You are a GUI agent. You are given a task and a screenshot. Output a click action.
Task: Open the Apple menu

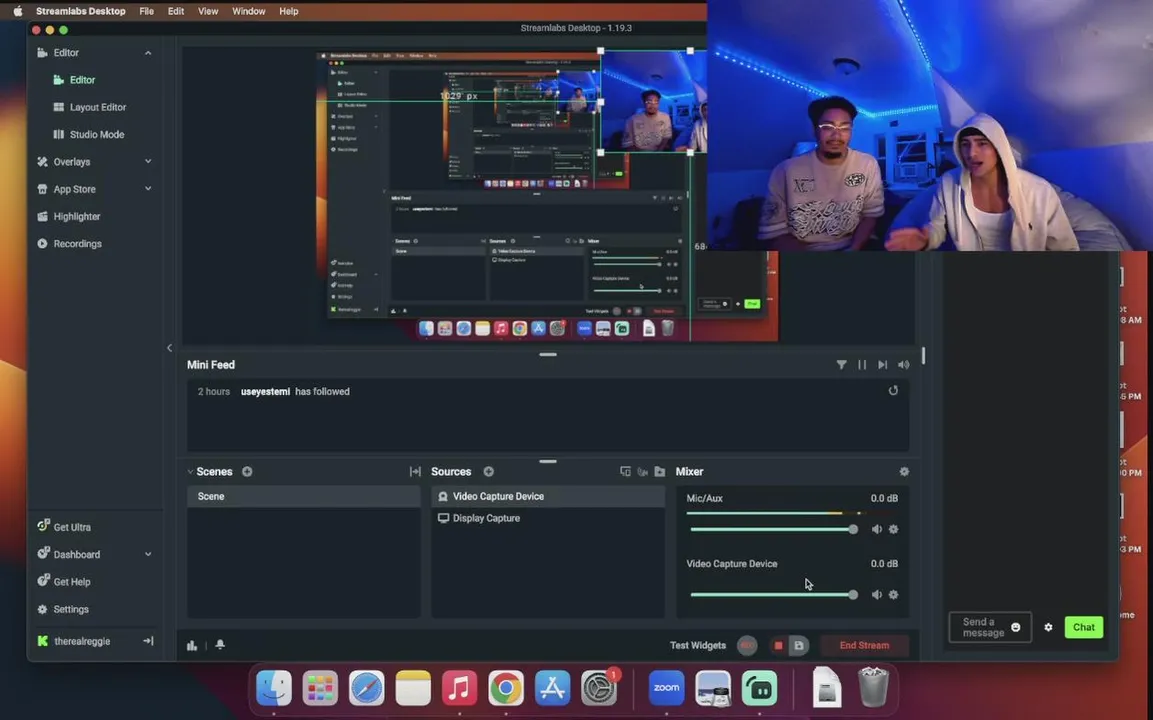18,11
